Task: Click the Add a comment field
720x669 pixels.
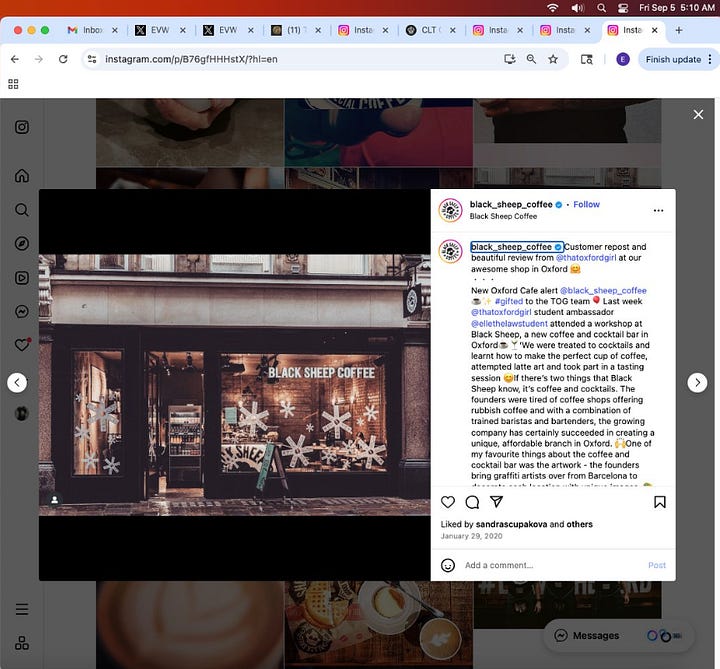Action: 553,565
